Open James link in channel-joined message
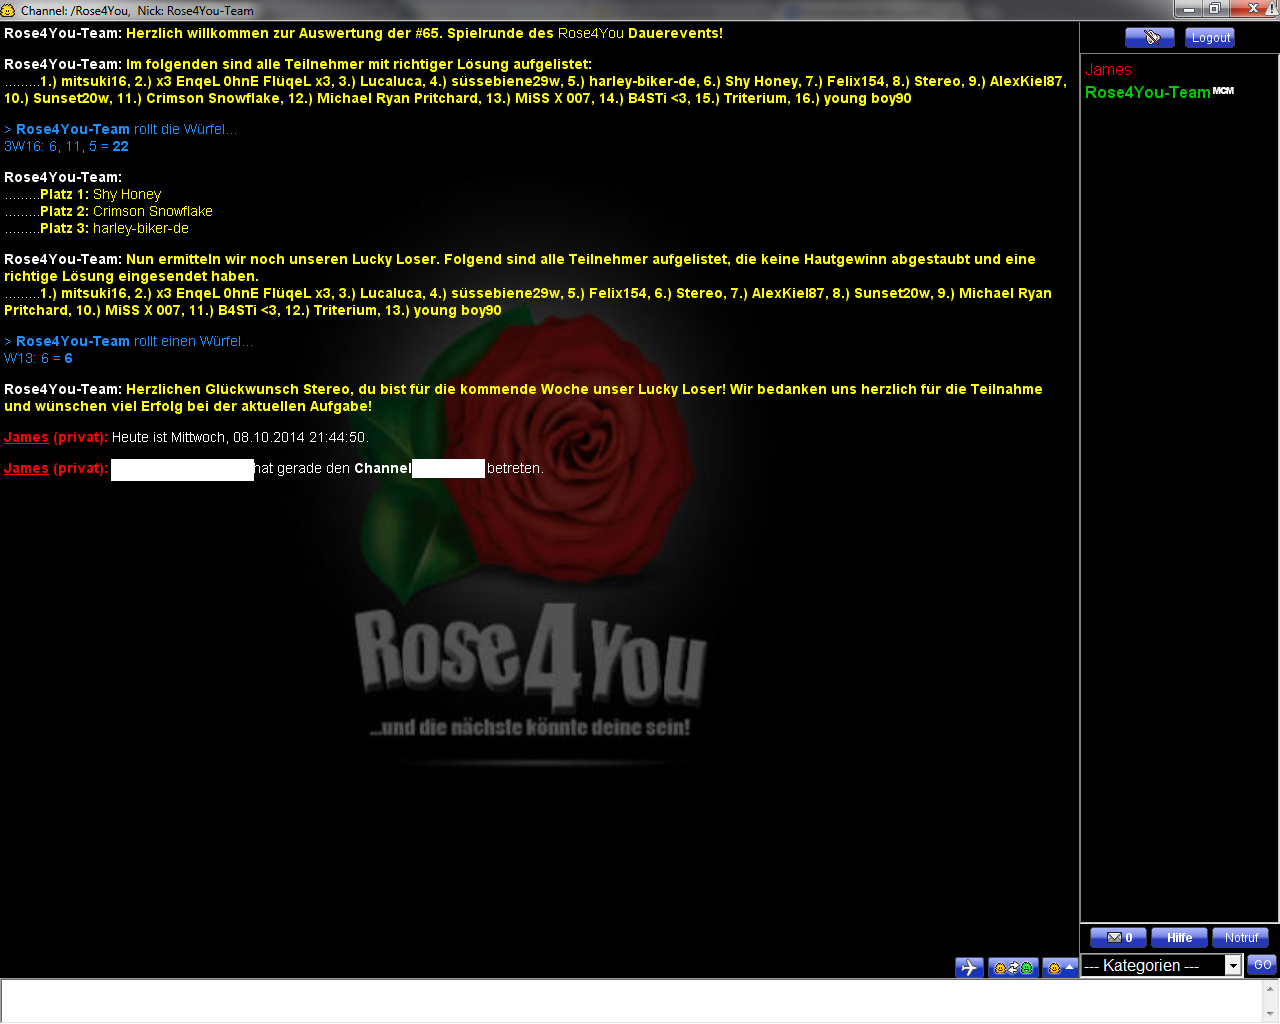The image size is (1280, 1024). [26, 468]
